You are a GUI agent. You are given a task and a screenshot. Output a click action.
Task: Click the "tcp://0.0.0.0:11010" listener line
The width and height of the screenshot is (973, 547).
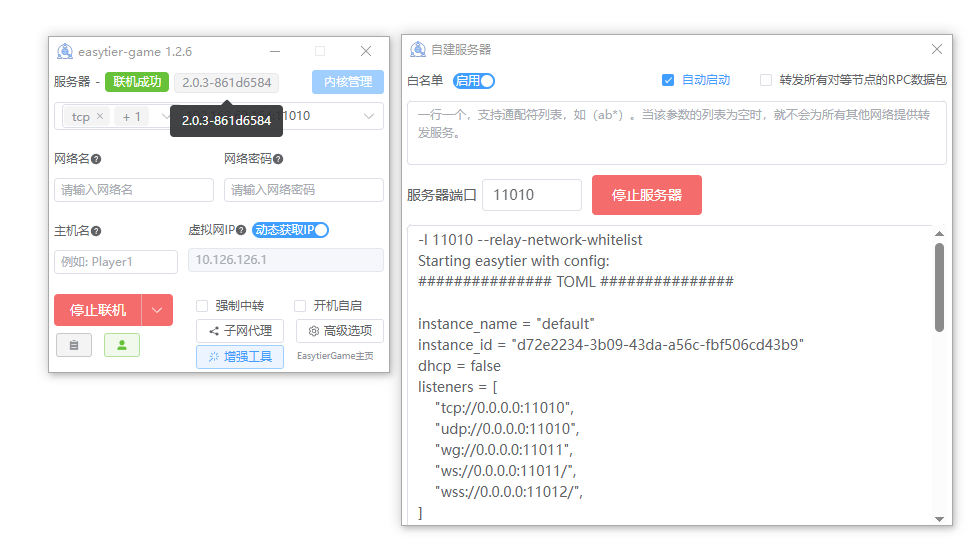(x=504, y=408)
